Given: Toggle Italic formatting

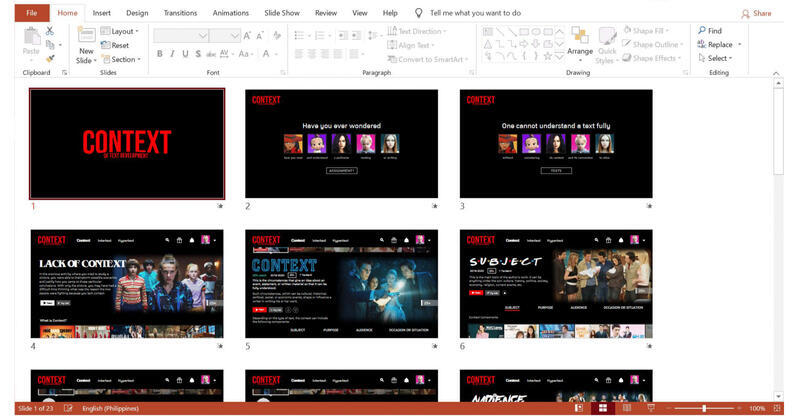Looking at the screenshot, I should point(173,54).
